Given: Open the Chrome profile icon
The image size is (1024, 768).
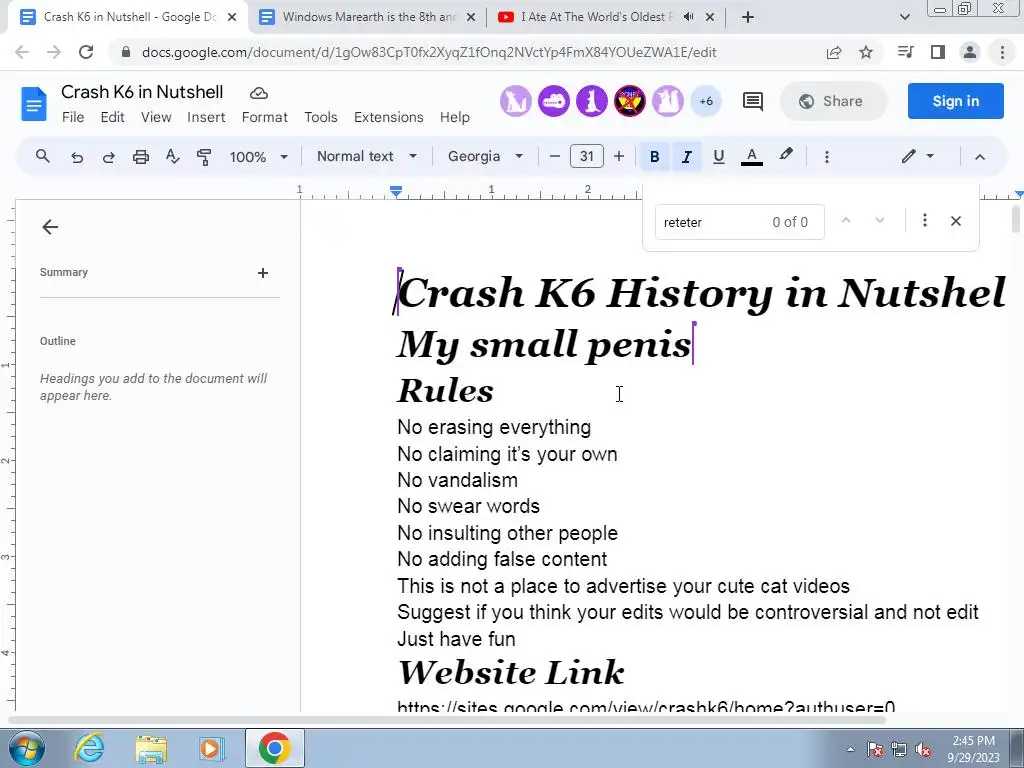Looking at the screenshot, I should point(970,52).
